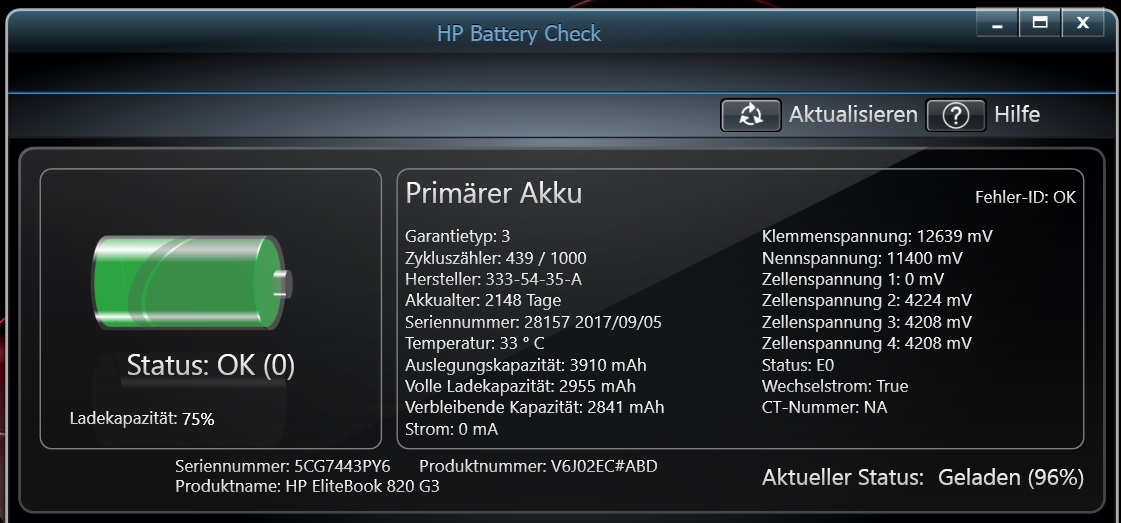The image size is (1121, 523).
Task: Close the HP Battery Check window
Action: click(x=1083, y=23)
